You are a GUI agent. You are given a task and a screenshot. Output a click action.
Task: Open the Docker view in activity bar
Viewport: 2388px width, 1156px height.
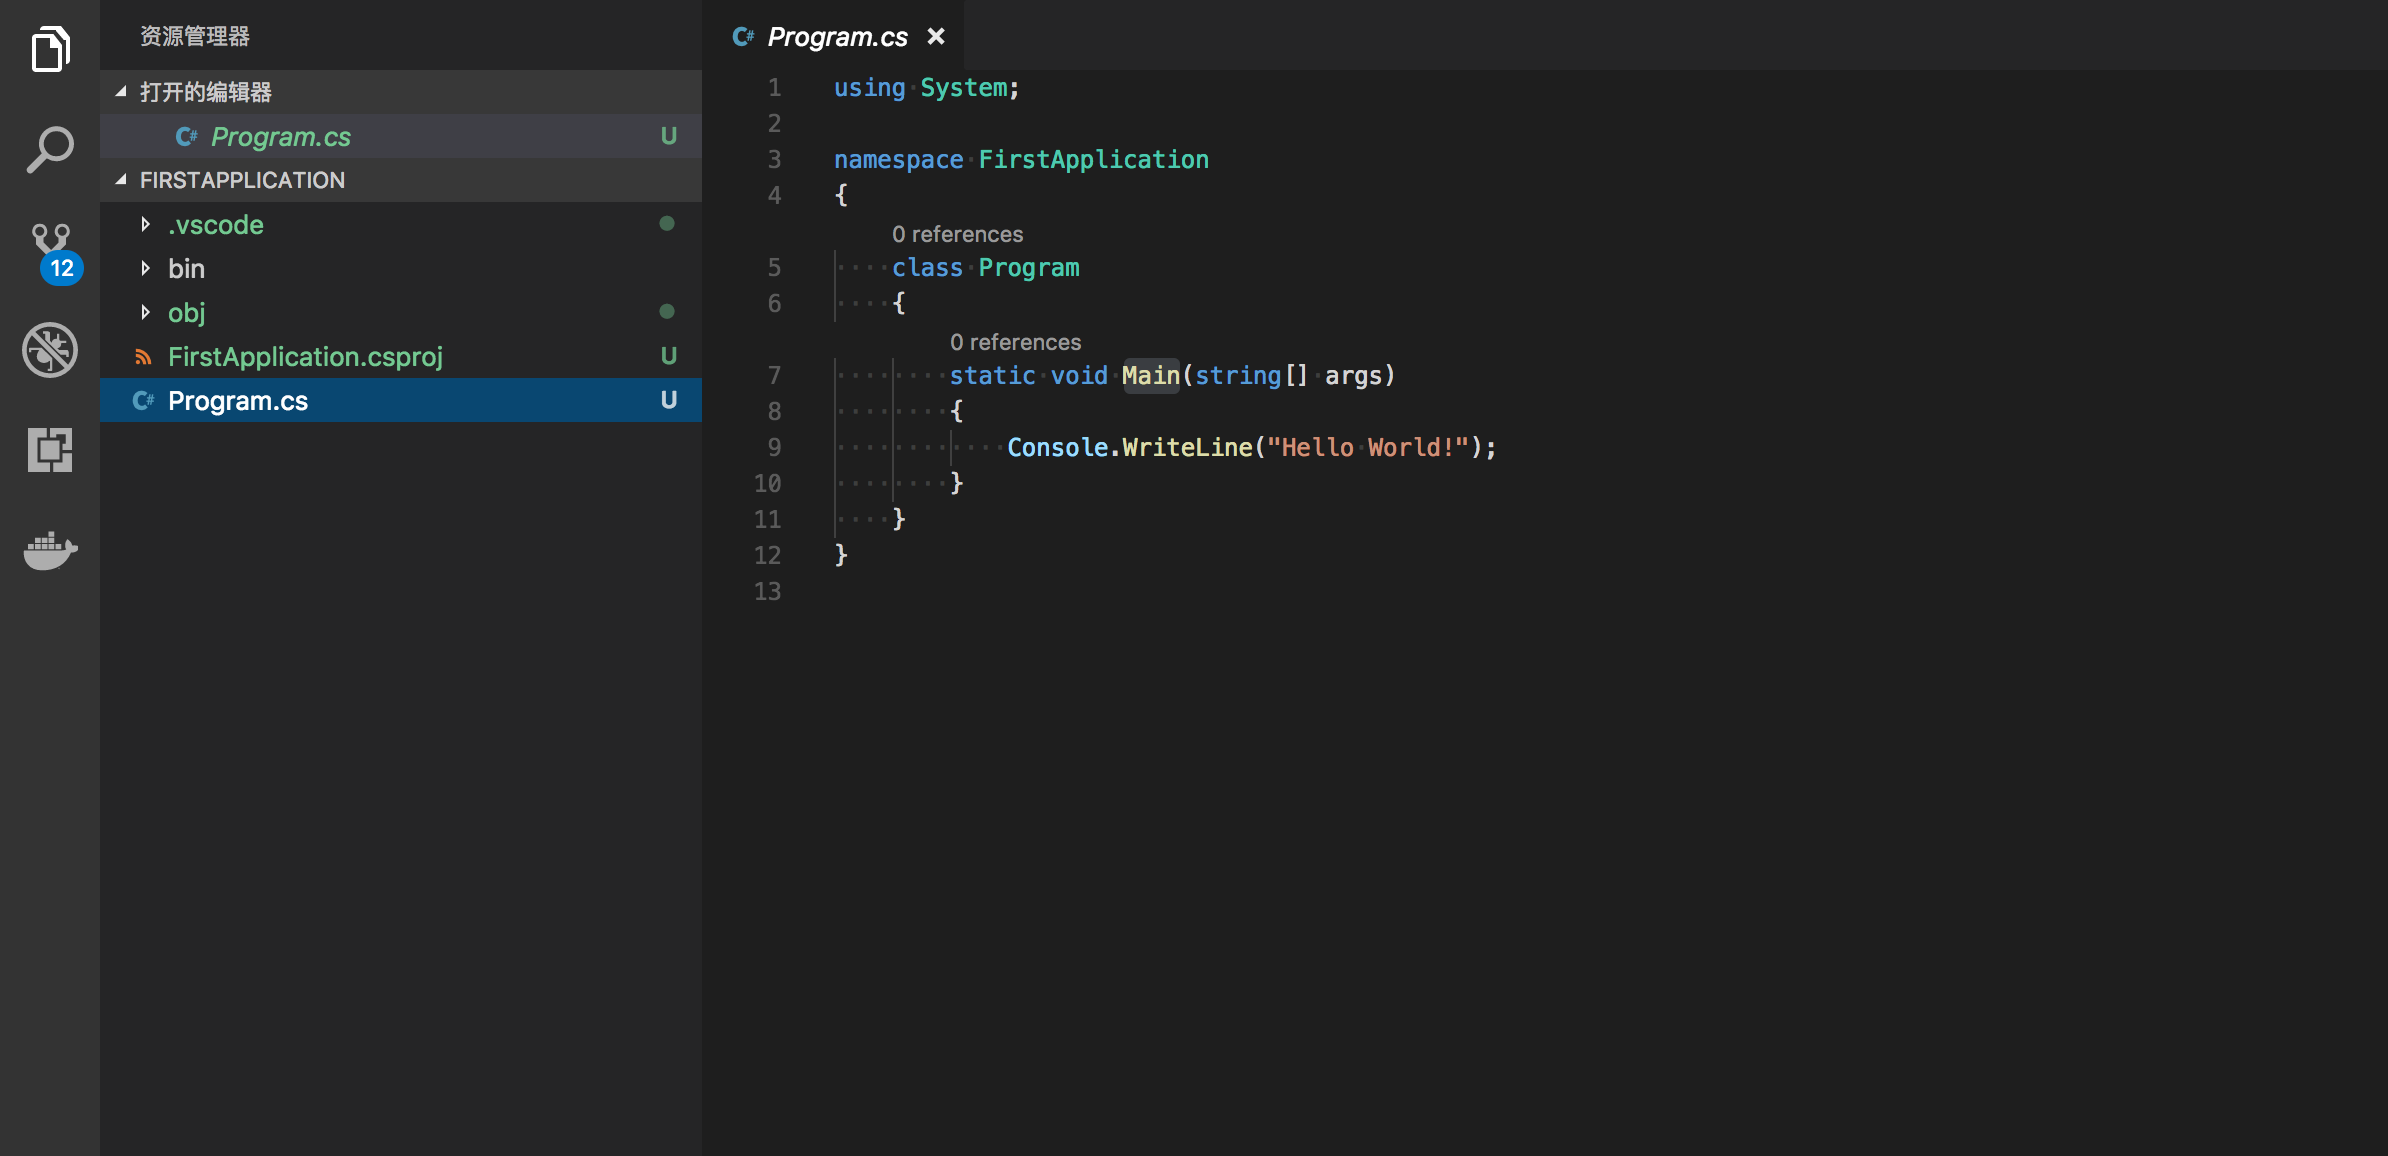click(50, 550)
